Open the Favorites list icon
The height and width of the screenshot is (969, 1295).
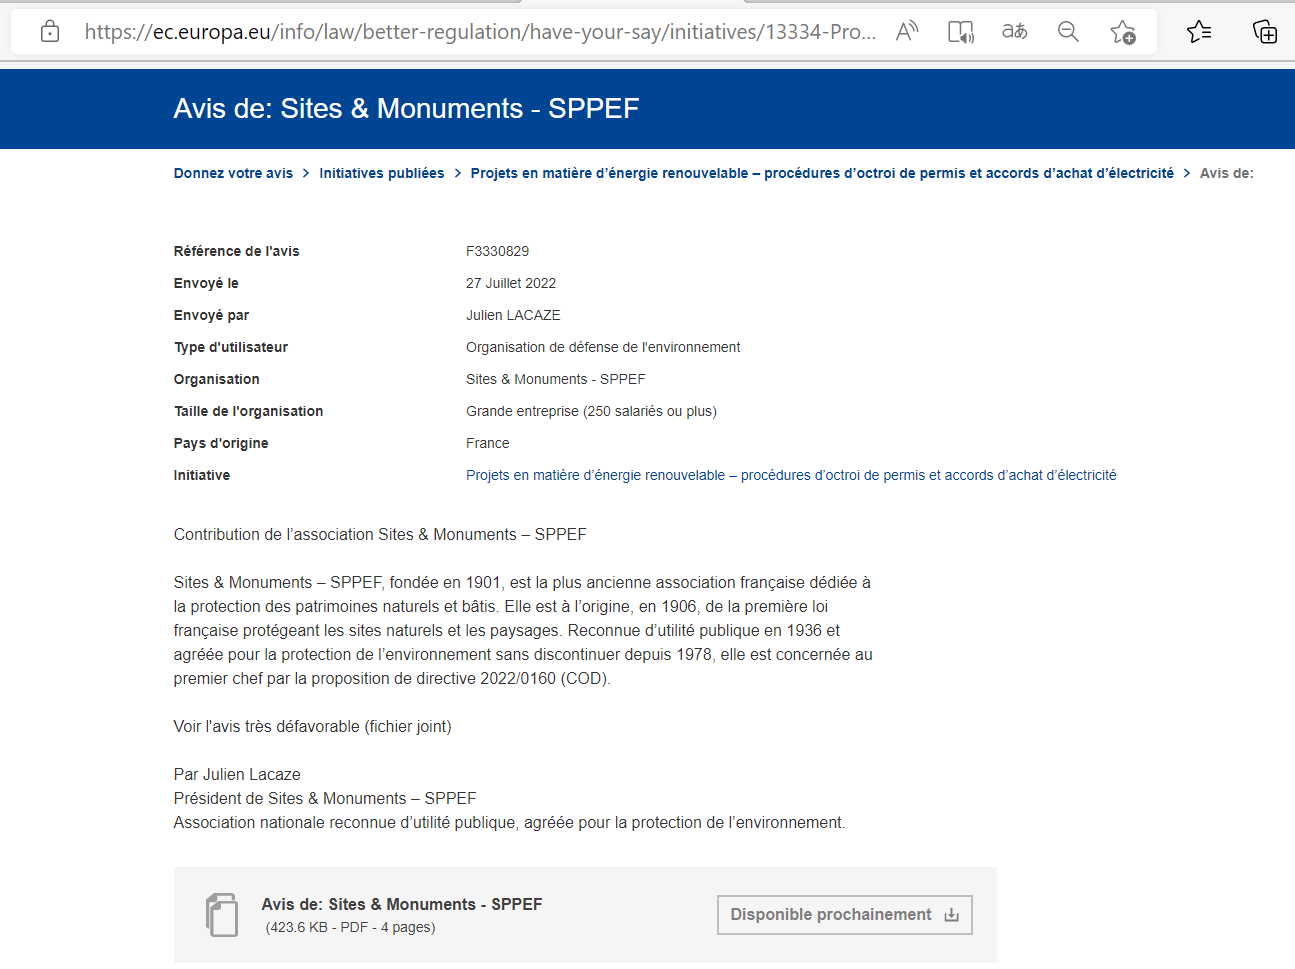click(x=1199, y=32)
